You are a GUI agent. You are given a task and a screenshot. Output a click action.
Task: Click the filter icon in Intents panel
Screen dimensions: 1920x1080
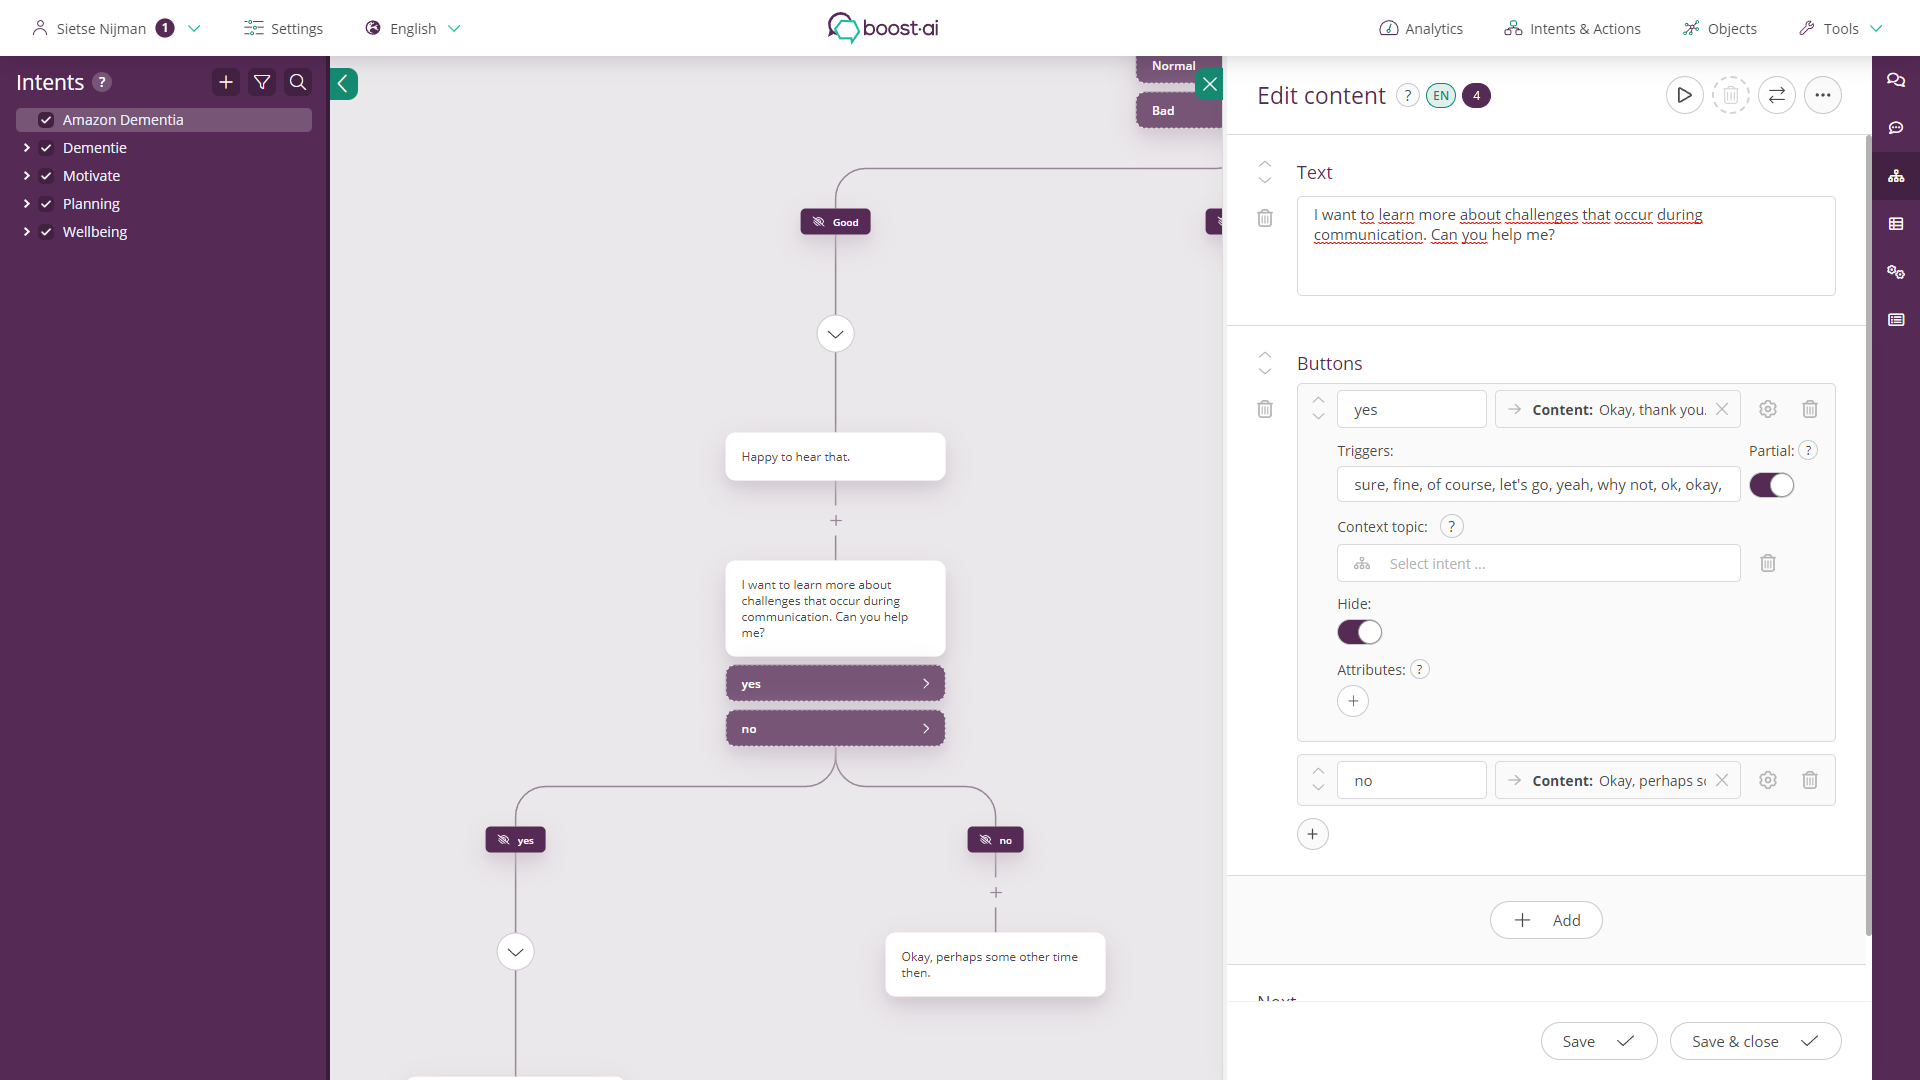(x=262, y=82)
